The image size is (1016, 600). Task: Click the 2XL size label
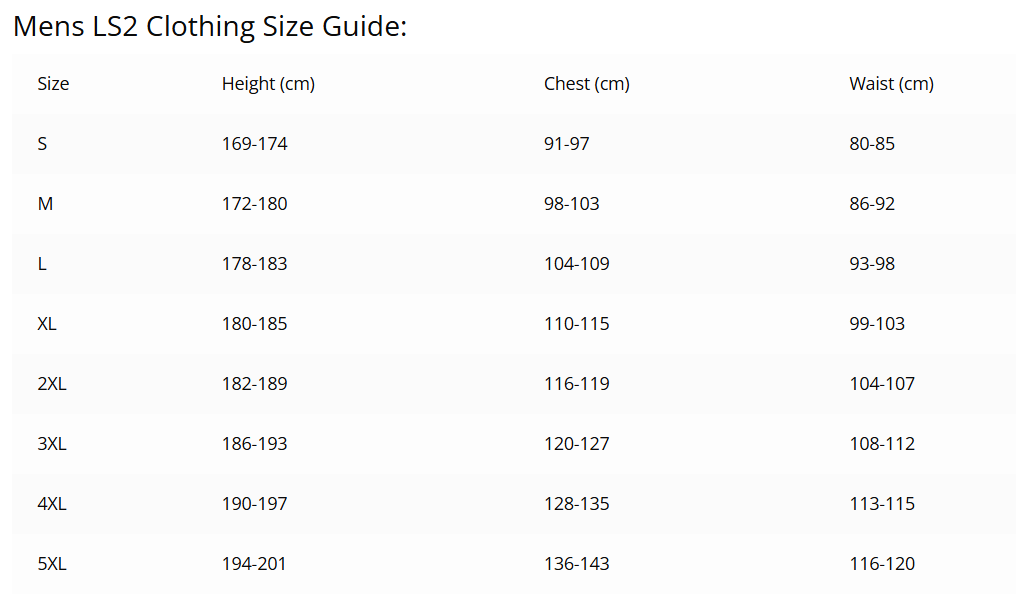point(52,384)
